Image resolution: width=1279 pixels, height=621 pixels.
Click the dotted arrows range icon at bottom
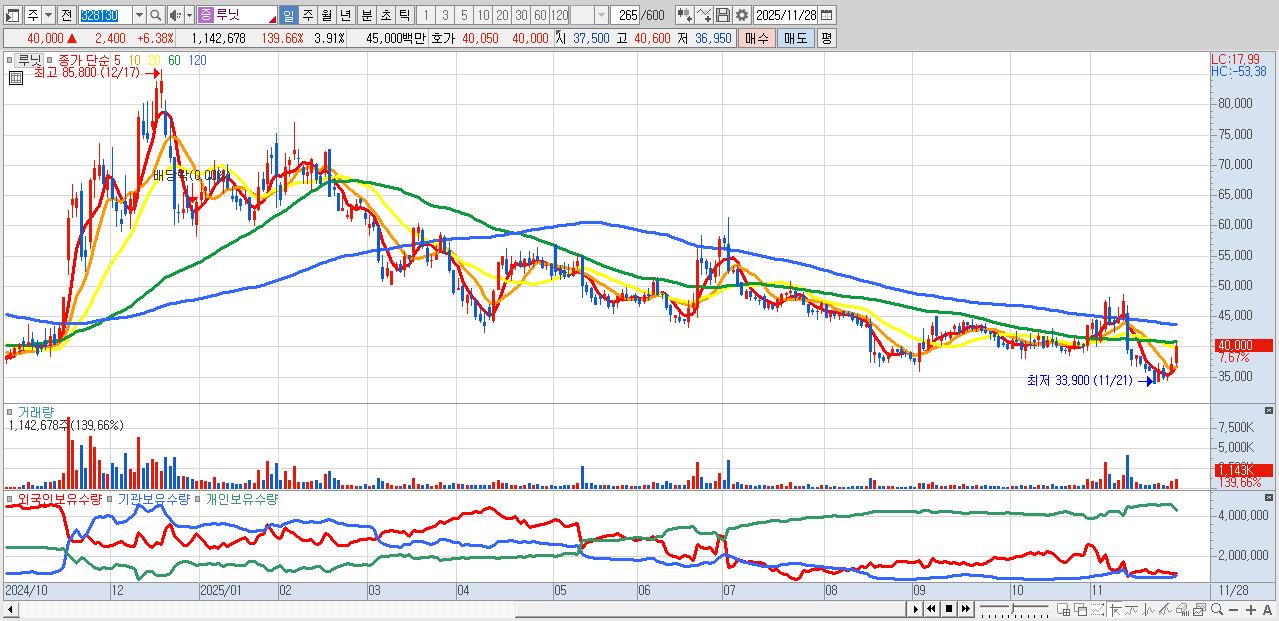point(1098,609)
